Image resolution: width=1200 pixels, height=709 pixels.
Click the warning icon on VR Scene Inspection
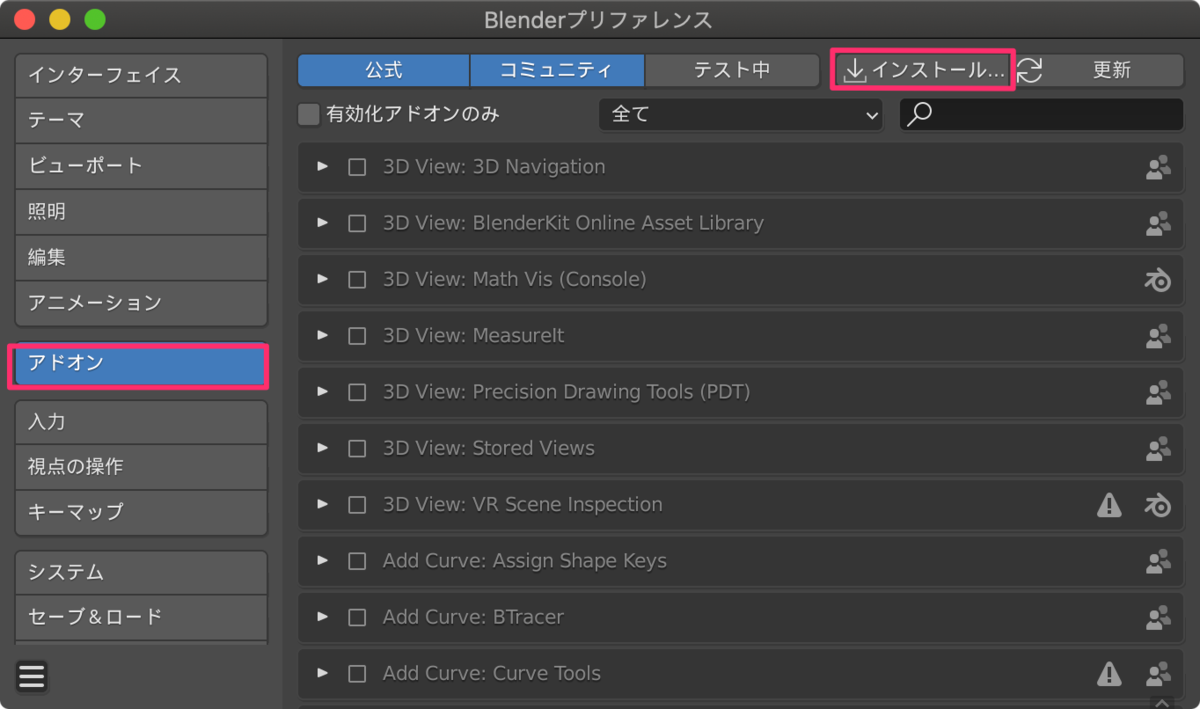pos(1109,505)
